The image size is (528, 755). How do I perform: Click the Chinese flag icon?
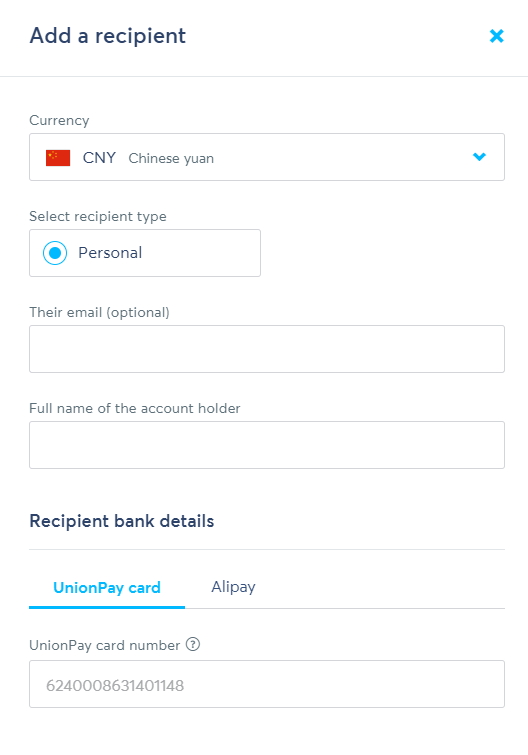[58, 158]
